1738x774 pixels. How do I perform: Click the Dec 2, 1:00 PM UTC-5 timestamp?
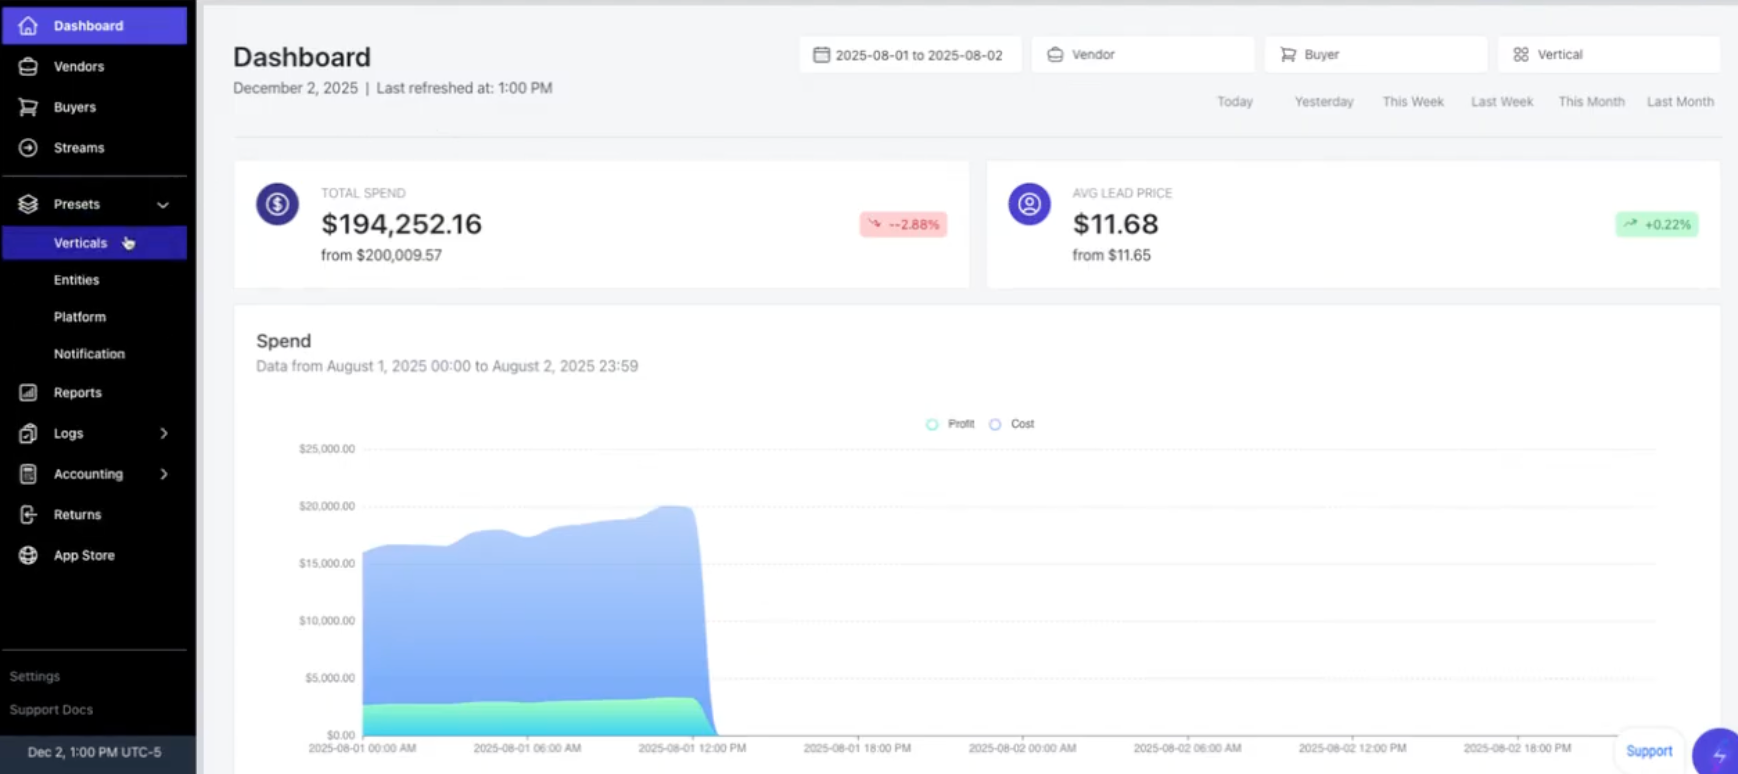click(94, 752)
